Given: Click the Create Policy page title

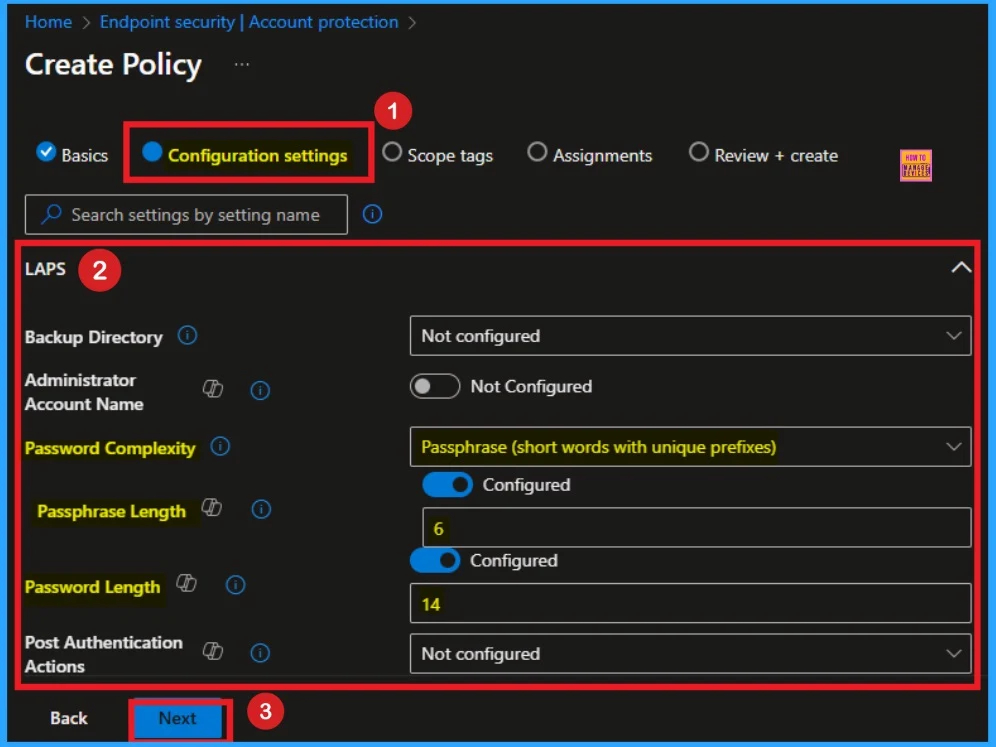Looking at the screenshot, I should tap(113, 65).
